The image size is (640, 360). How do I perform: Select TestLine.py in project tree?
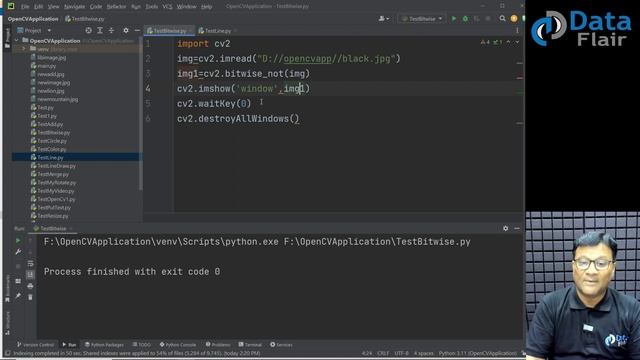(50, 158)
